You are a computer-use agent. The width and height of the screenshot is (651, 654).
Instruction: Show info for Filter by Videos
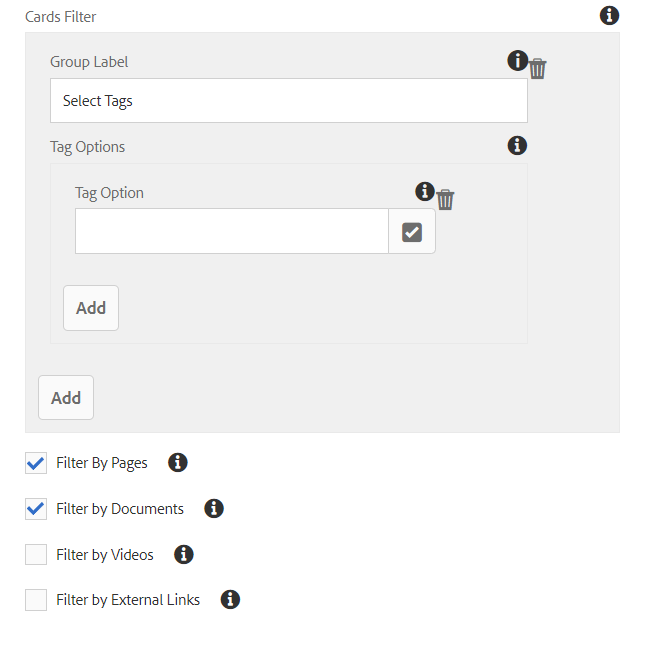[184, 554]
